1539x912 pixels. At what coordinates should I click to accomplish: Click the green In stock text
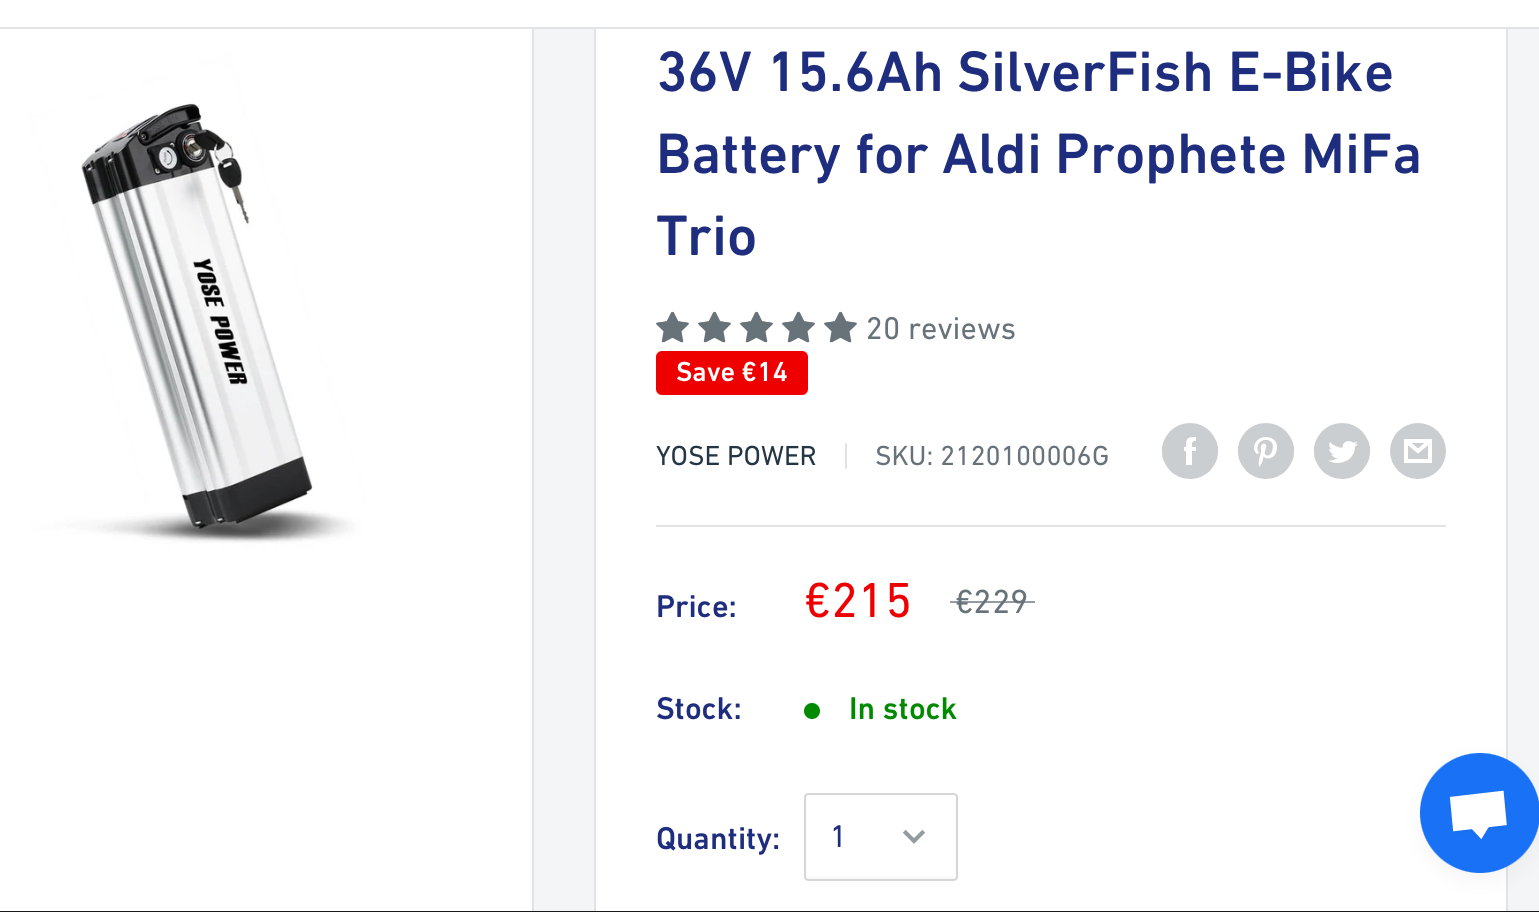click(902, 709)
